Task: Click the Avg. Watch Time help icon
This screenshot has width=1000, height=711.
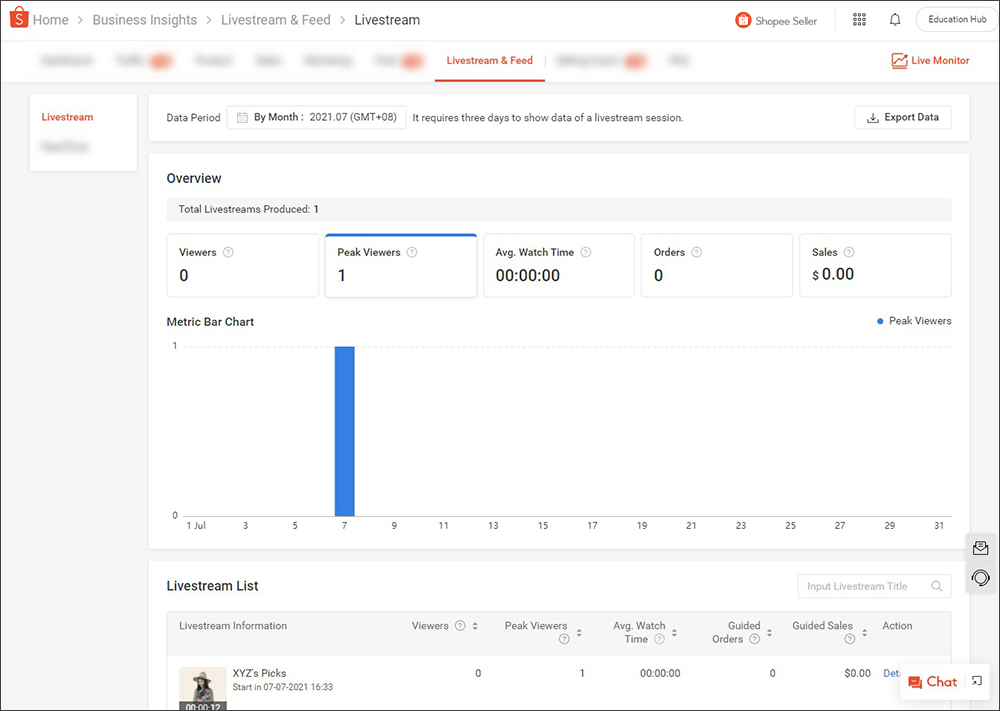Action: point(586,253)
